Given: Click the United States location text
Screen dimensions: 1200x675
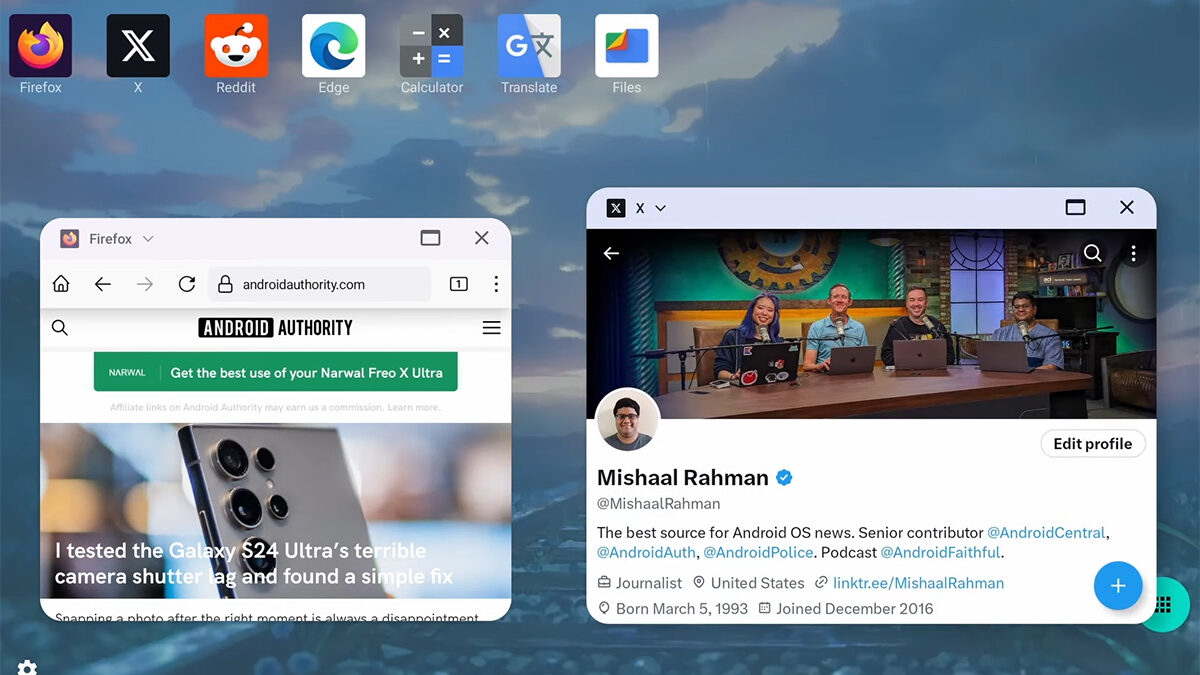Looking at the screenshot, I should 757,583.
